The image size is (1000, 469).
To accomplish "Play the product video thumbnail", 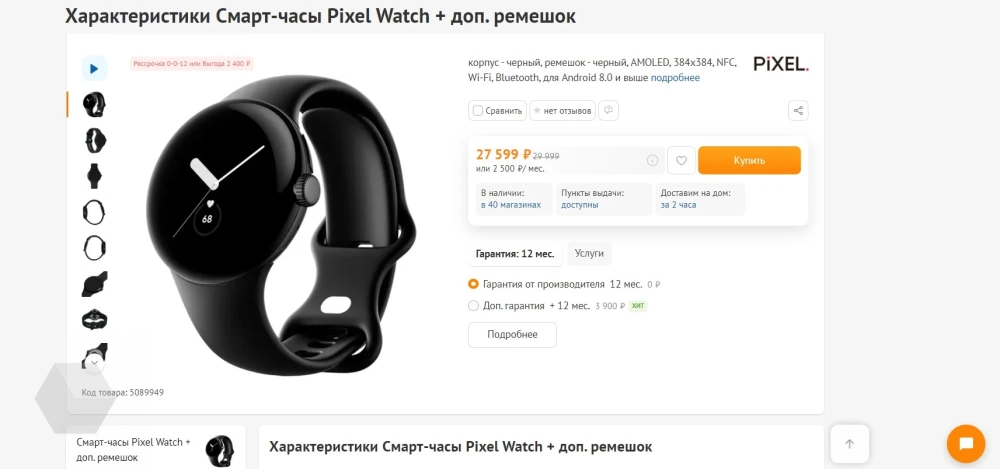I will [94, 68].
